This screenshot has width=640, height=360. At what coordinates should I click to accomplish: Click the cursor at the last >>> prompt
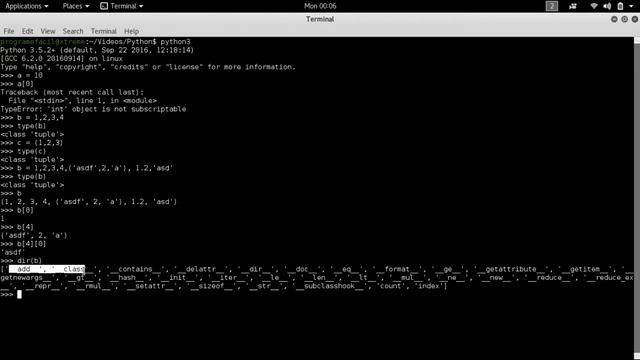pos(19,295)
